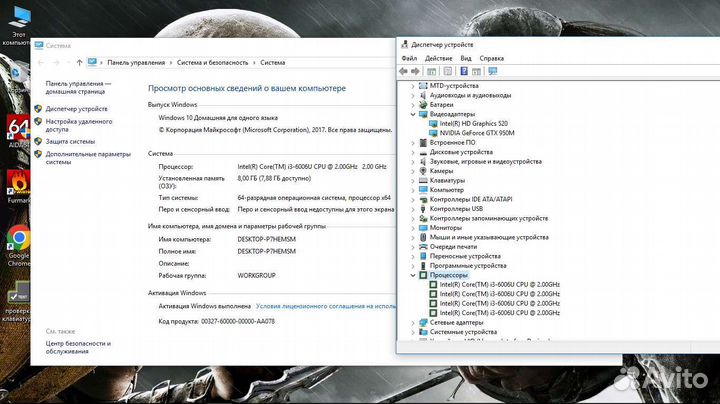This screenshot has height=404, width=720.
Task: Click the Системные устройства folder icon
Action: [x=423, y=332]
